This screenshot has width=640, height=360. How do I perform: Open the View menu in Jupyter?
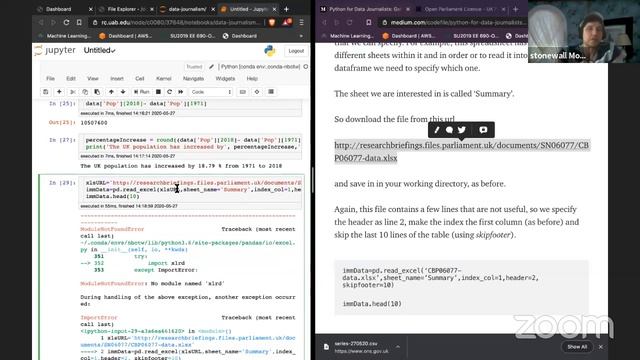[93, 78]
